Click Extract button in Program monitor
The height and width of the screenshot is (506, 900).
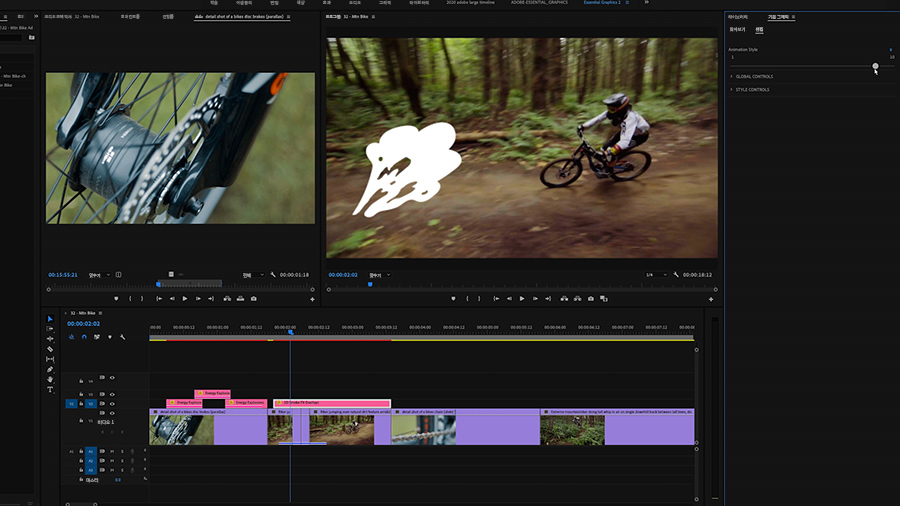point(577,298)
